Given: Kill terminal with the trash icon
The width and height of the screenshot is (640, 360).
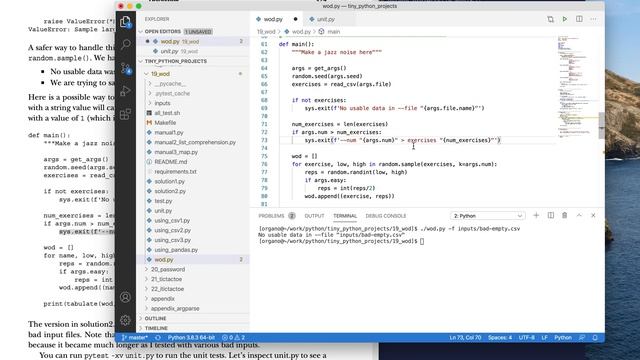Looking at the screenshot, I should pyautogui.click(x=565, y=216).
